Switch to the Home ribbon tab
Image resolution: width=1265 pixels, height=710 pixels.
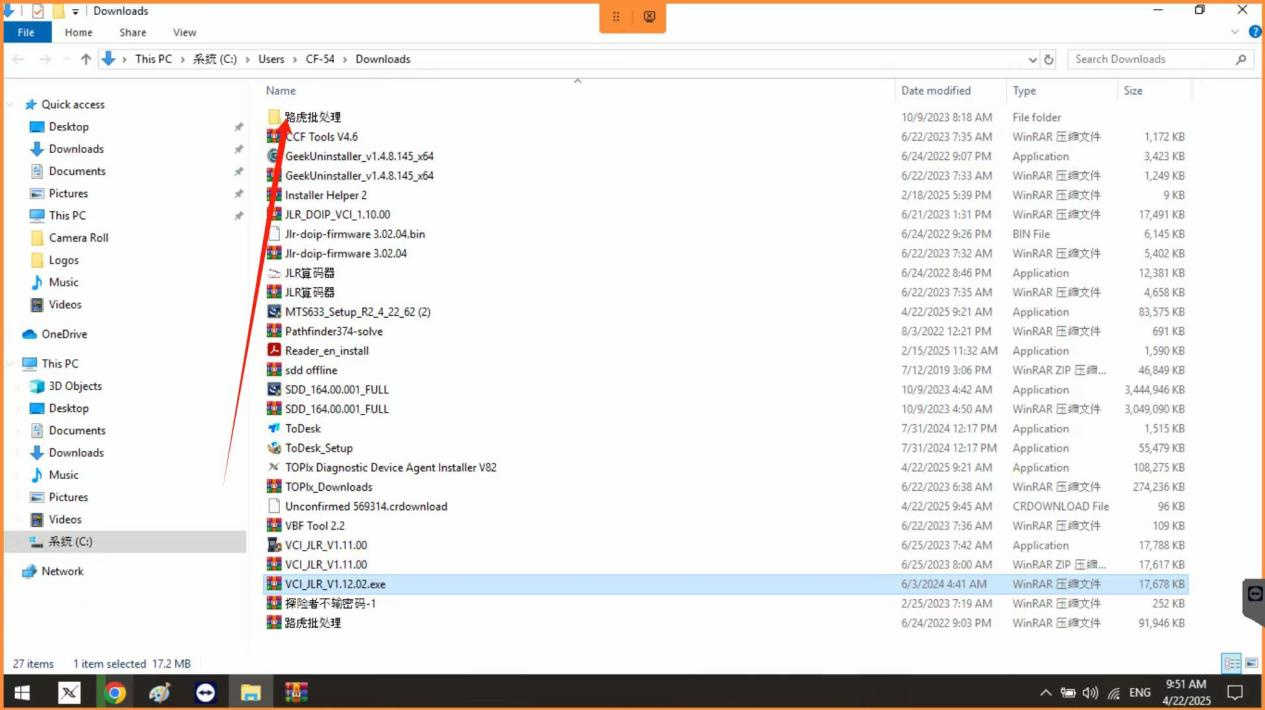click(78, 32)
